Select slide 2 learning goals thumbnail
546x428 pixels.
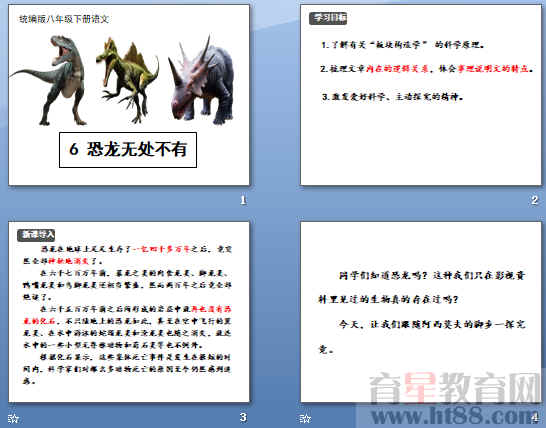tap(421, 95)
